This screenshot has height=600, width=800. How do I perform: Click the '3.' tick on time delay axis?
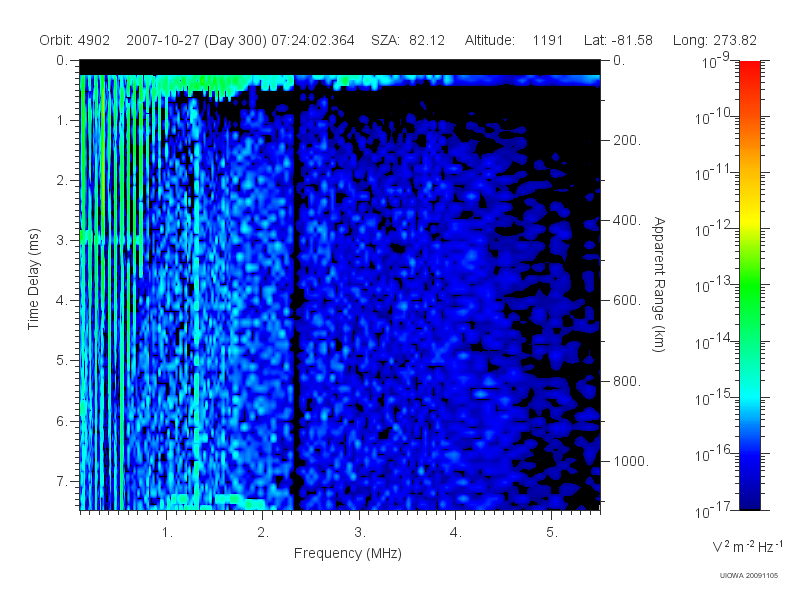tap(62, 240)
